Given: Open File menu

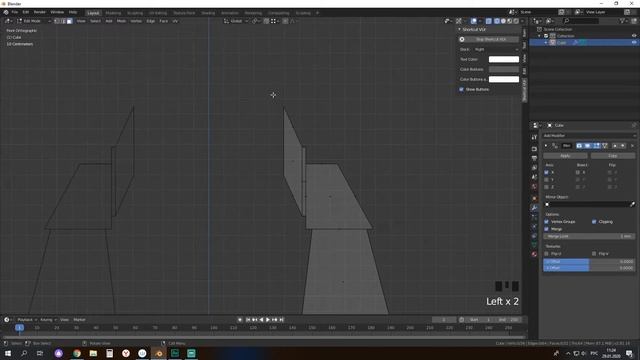Looking at the screenshot, I should tap(15, 12).
